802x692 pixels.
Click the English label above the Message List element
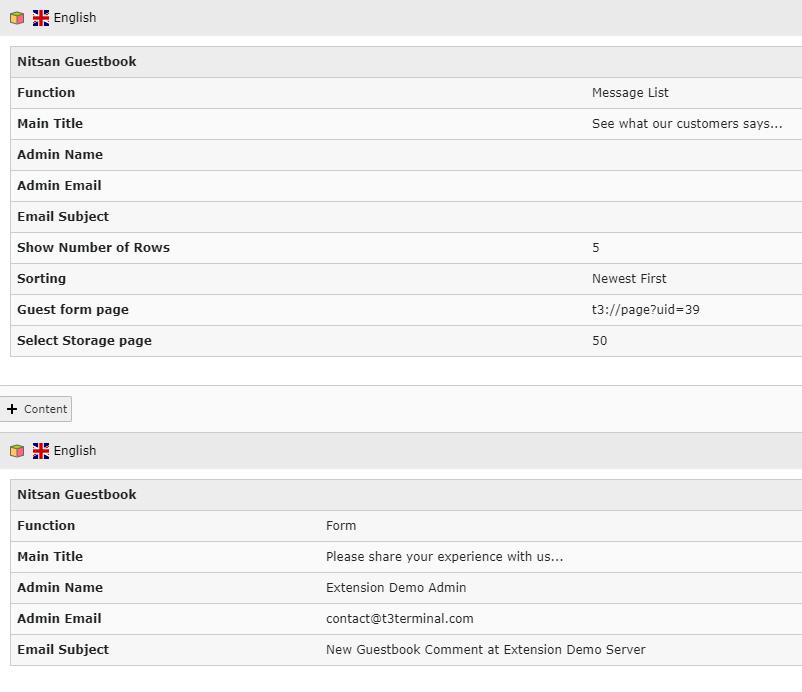[x=75, y=18]
